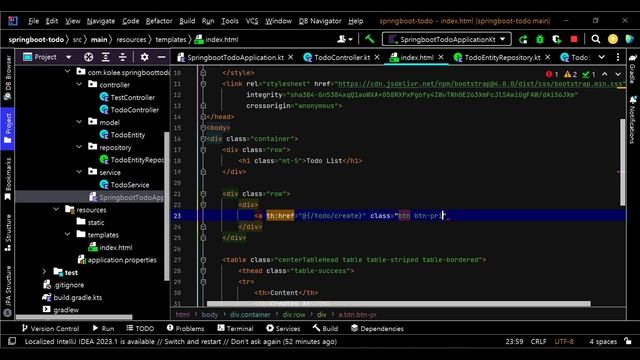640x360 pixels.
Task: Open the DB Navigator menu
Action: point(320,21)
